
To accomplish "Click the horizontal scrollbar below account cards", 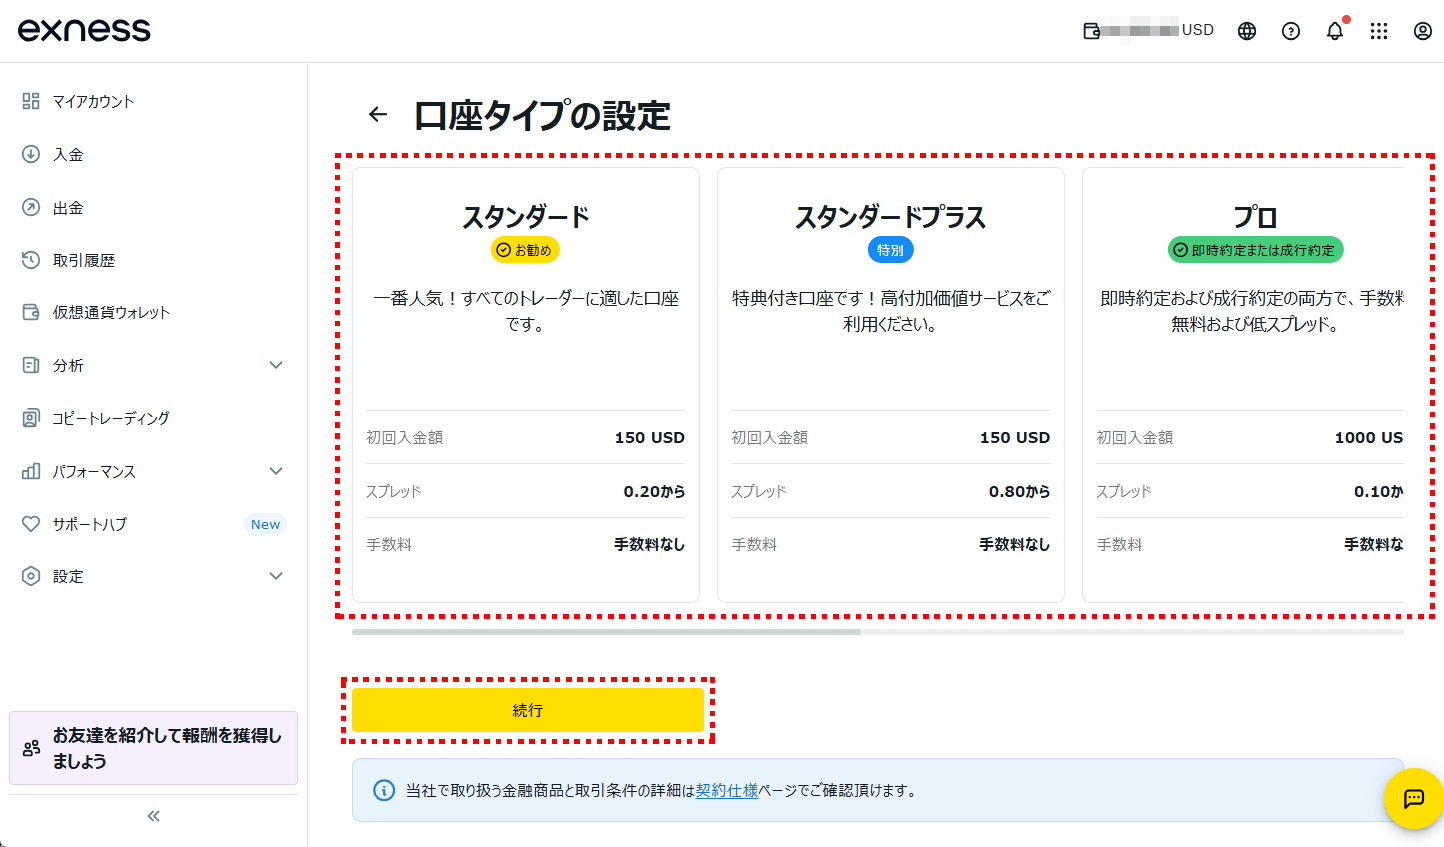I will [605, 632].
